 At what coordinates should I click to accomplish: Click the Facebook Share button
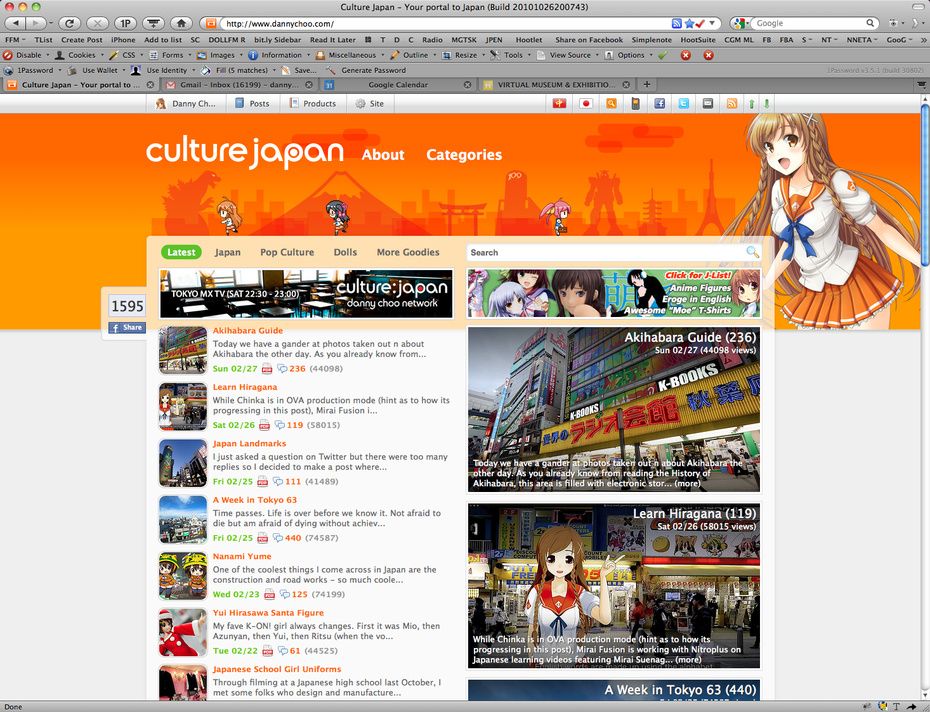click(127, 327)
